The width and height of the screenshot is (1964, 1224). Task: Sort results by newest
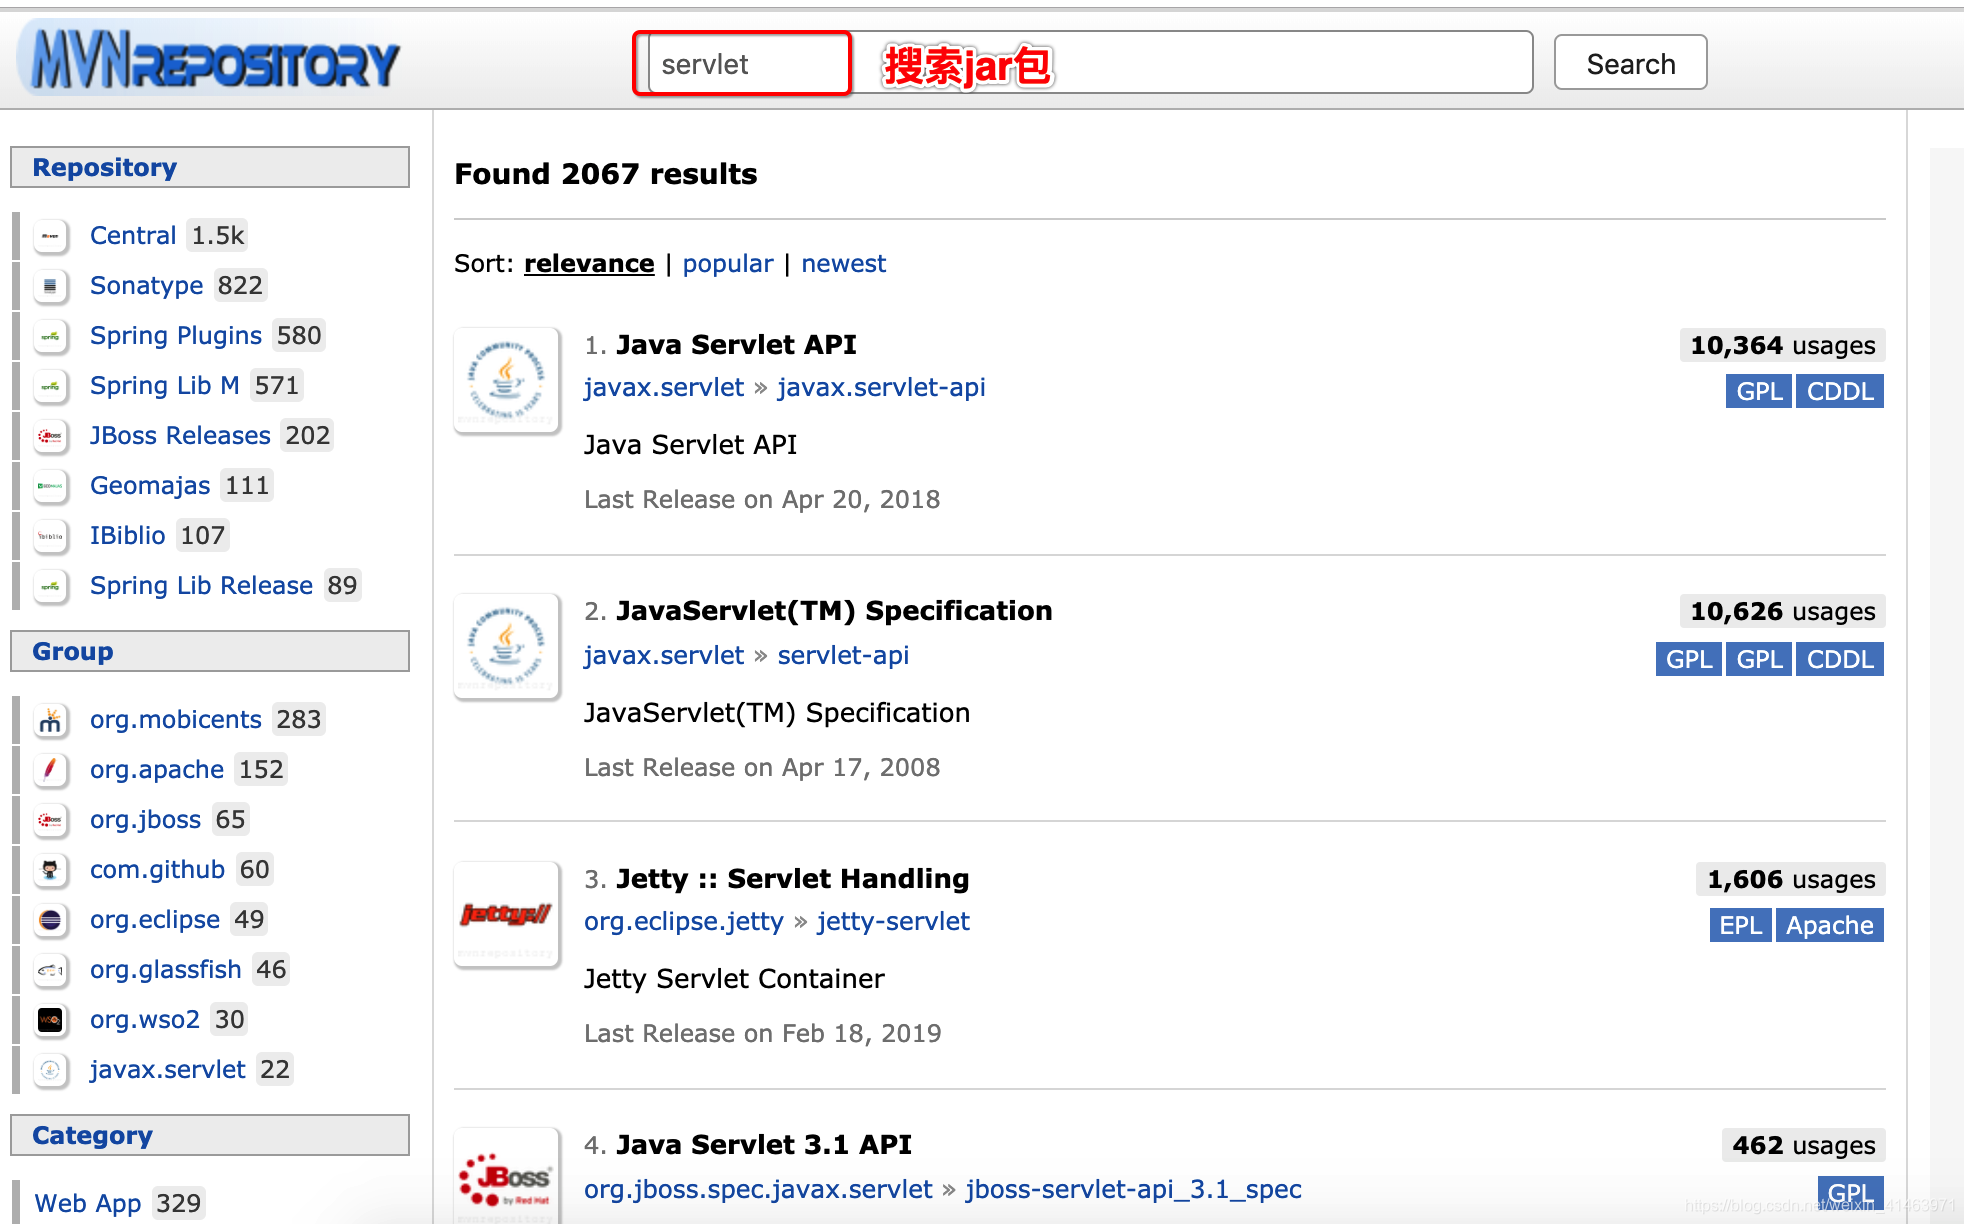(844, 264)
